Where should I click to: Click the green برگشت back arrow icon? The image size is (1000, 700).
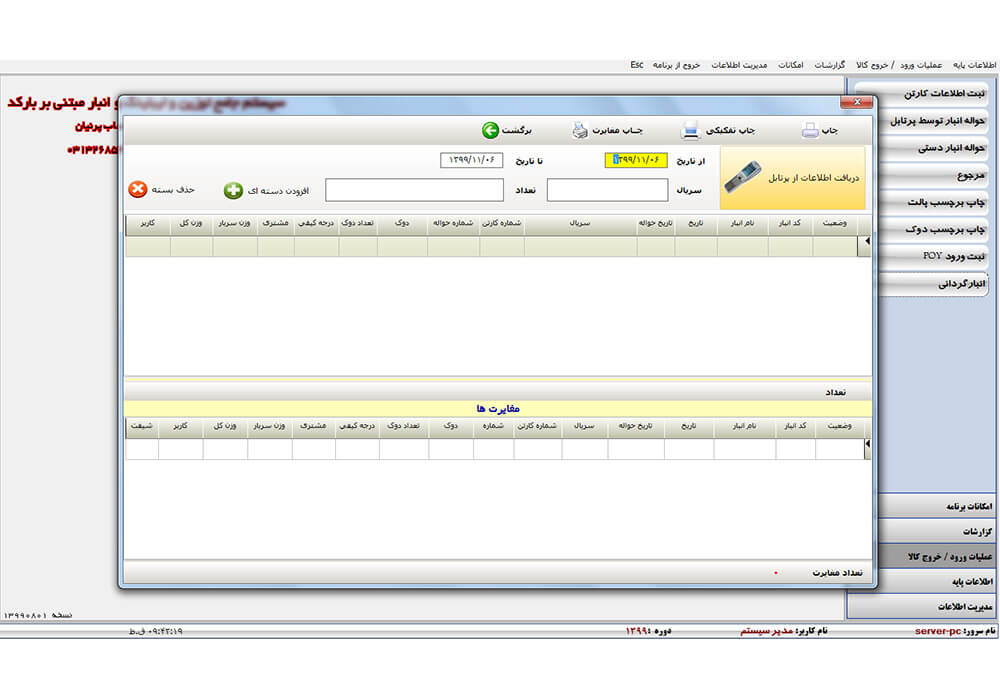pyautogui.click(x=490, y=130)
